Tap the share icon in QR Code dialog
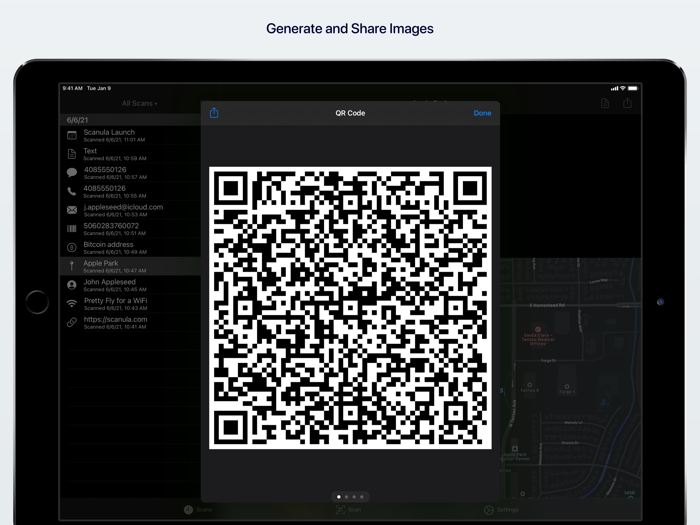Screen dimensions: 700x525 [214, 113]
